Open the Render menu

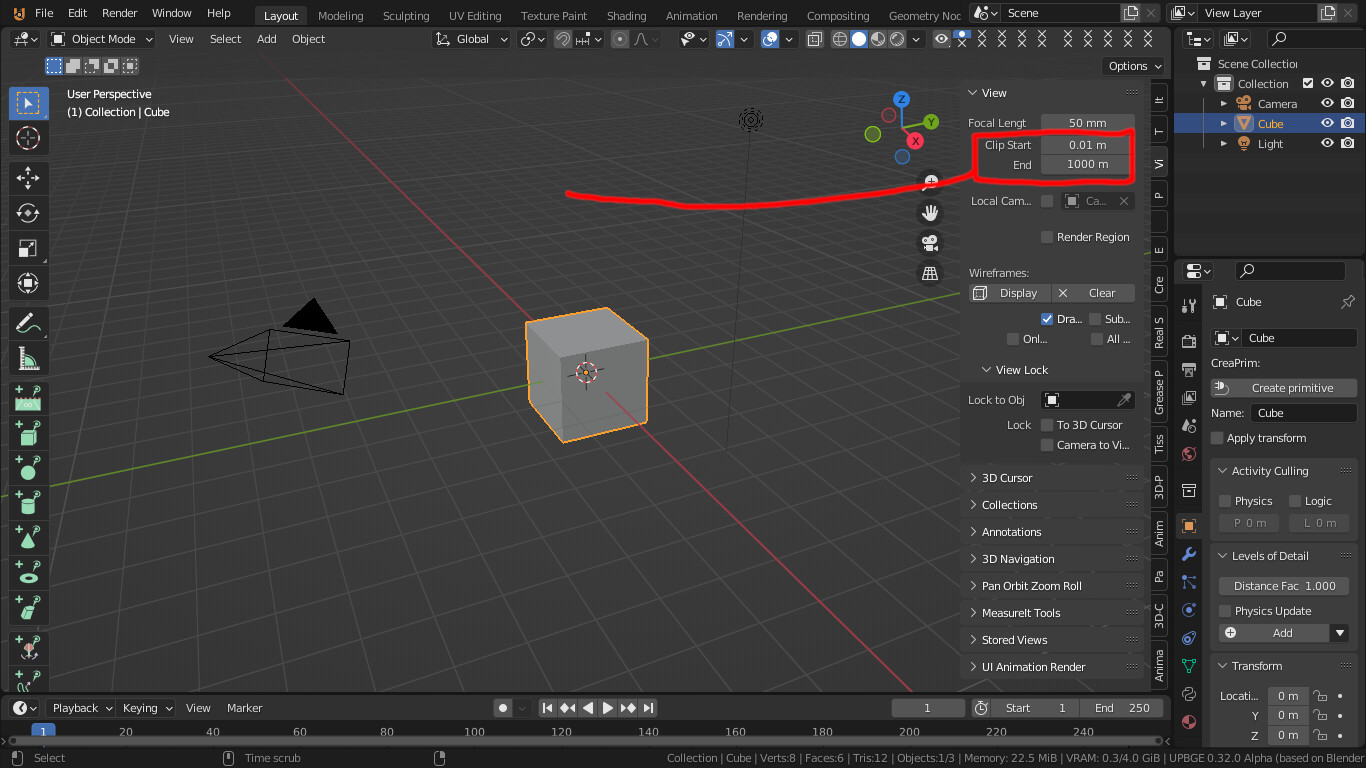pos(120,13)
